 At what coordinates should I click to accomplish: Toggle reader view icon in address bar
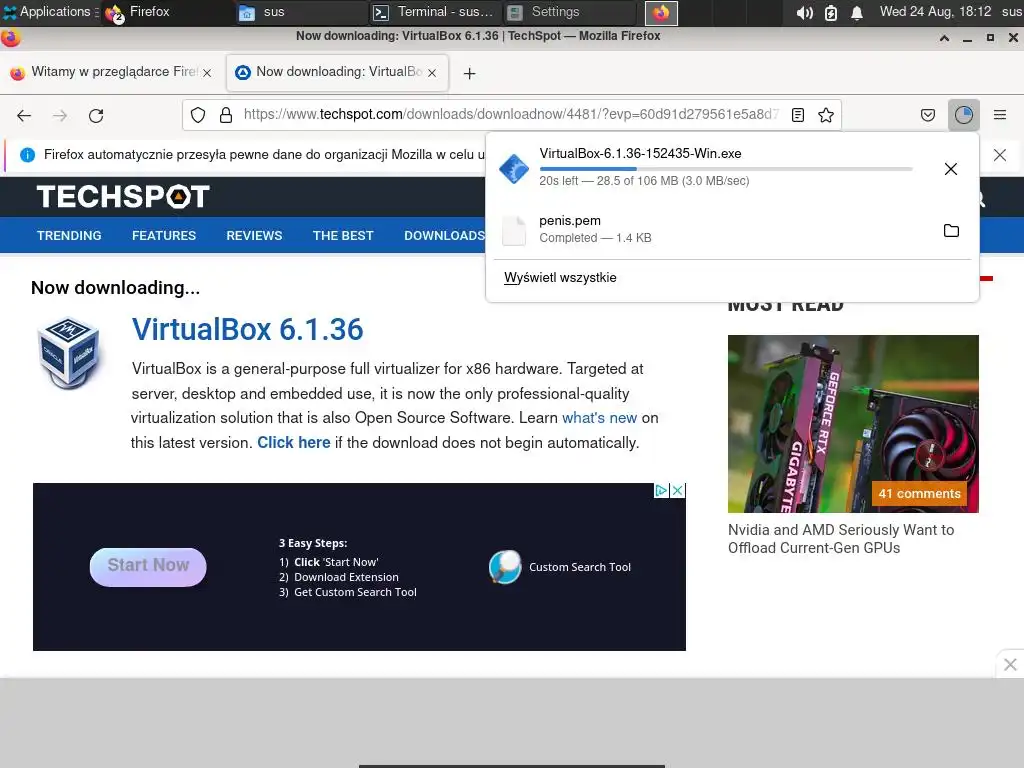click(797, 116)
